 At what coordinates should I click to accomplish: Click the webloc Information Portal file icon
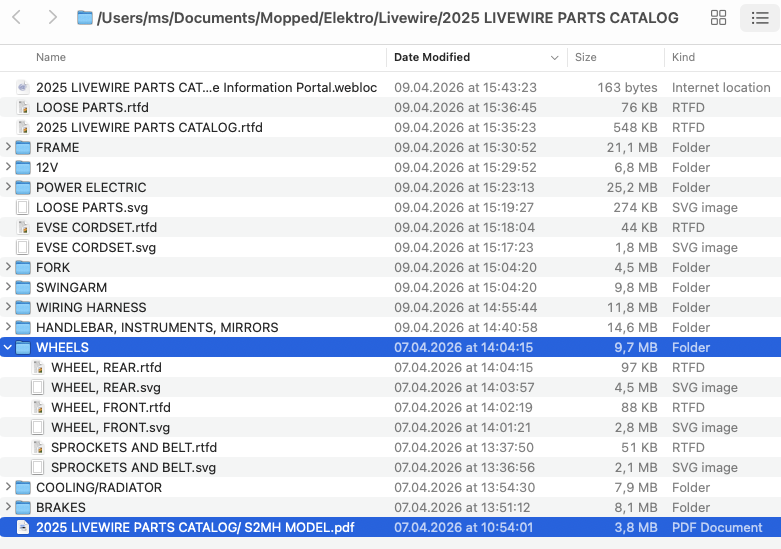click(23, 87)
